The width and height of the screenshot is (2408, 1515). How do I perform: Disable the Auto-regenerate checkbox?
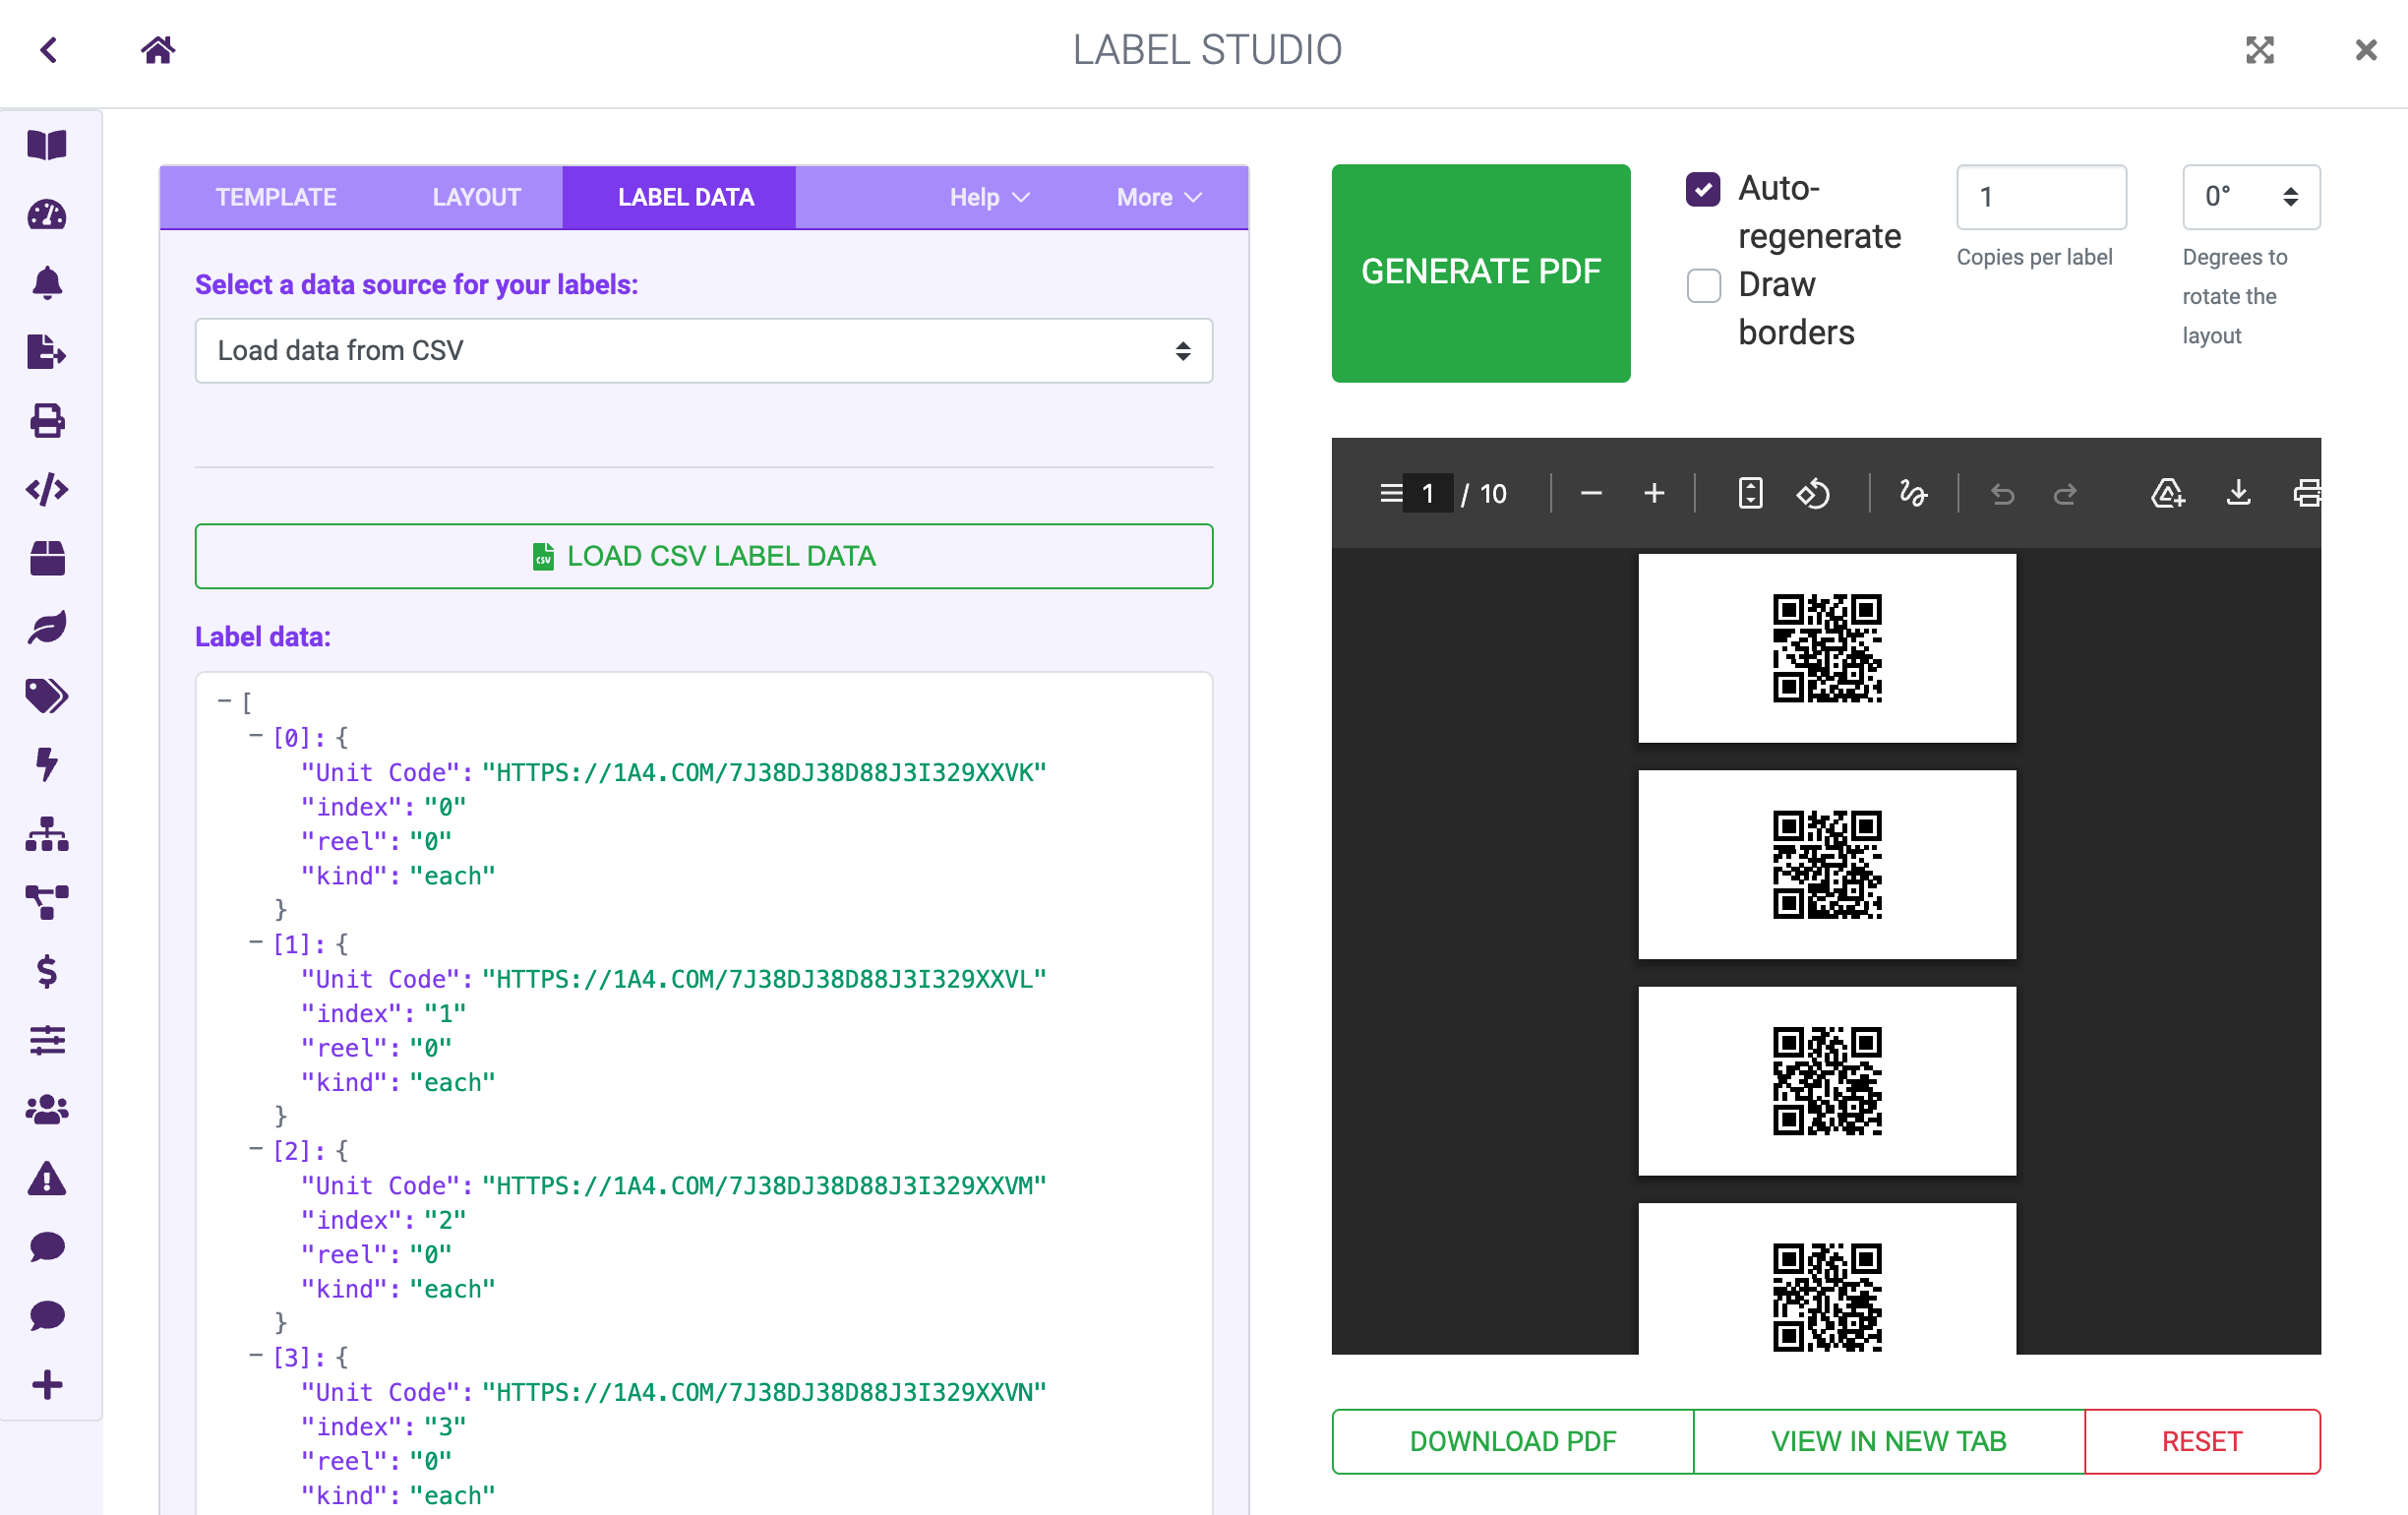[x=1703, y=189]
